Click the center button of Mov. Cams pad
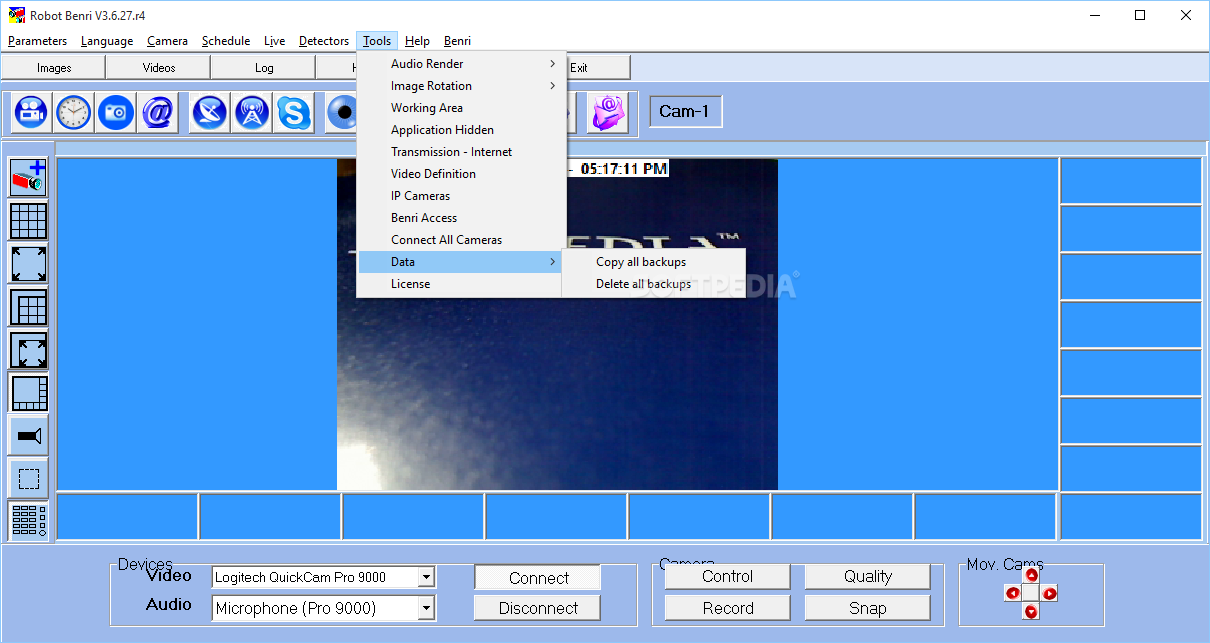The image size is (1210, 643). point(1031,593)
